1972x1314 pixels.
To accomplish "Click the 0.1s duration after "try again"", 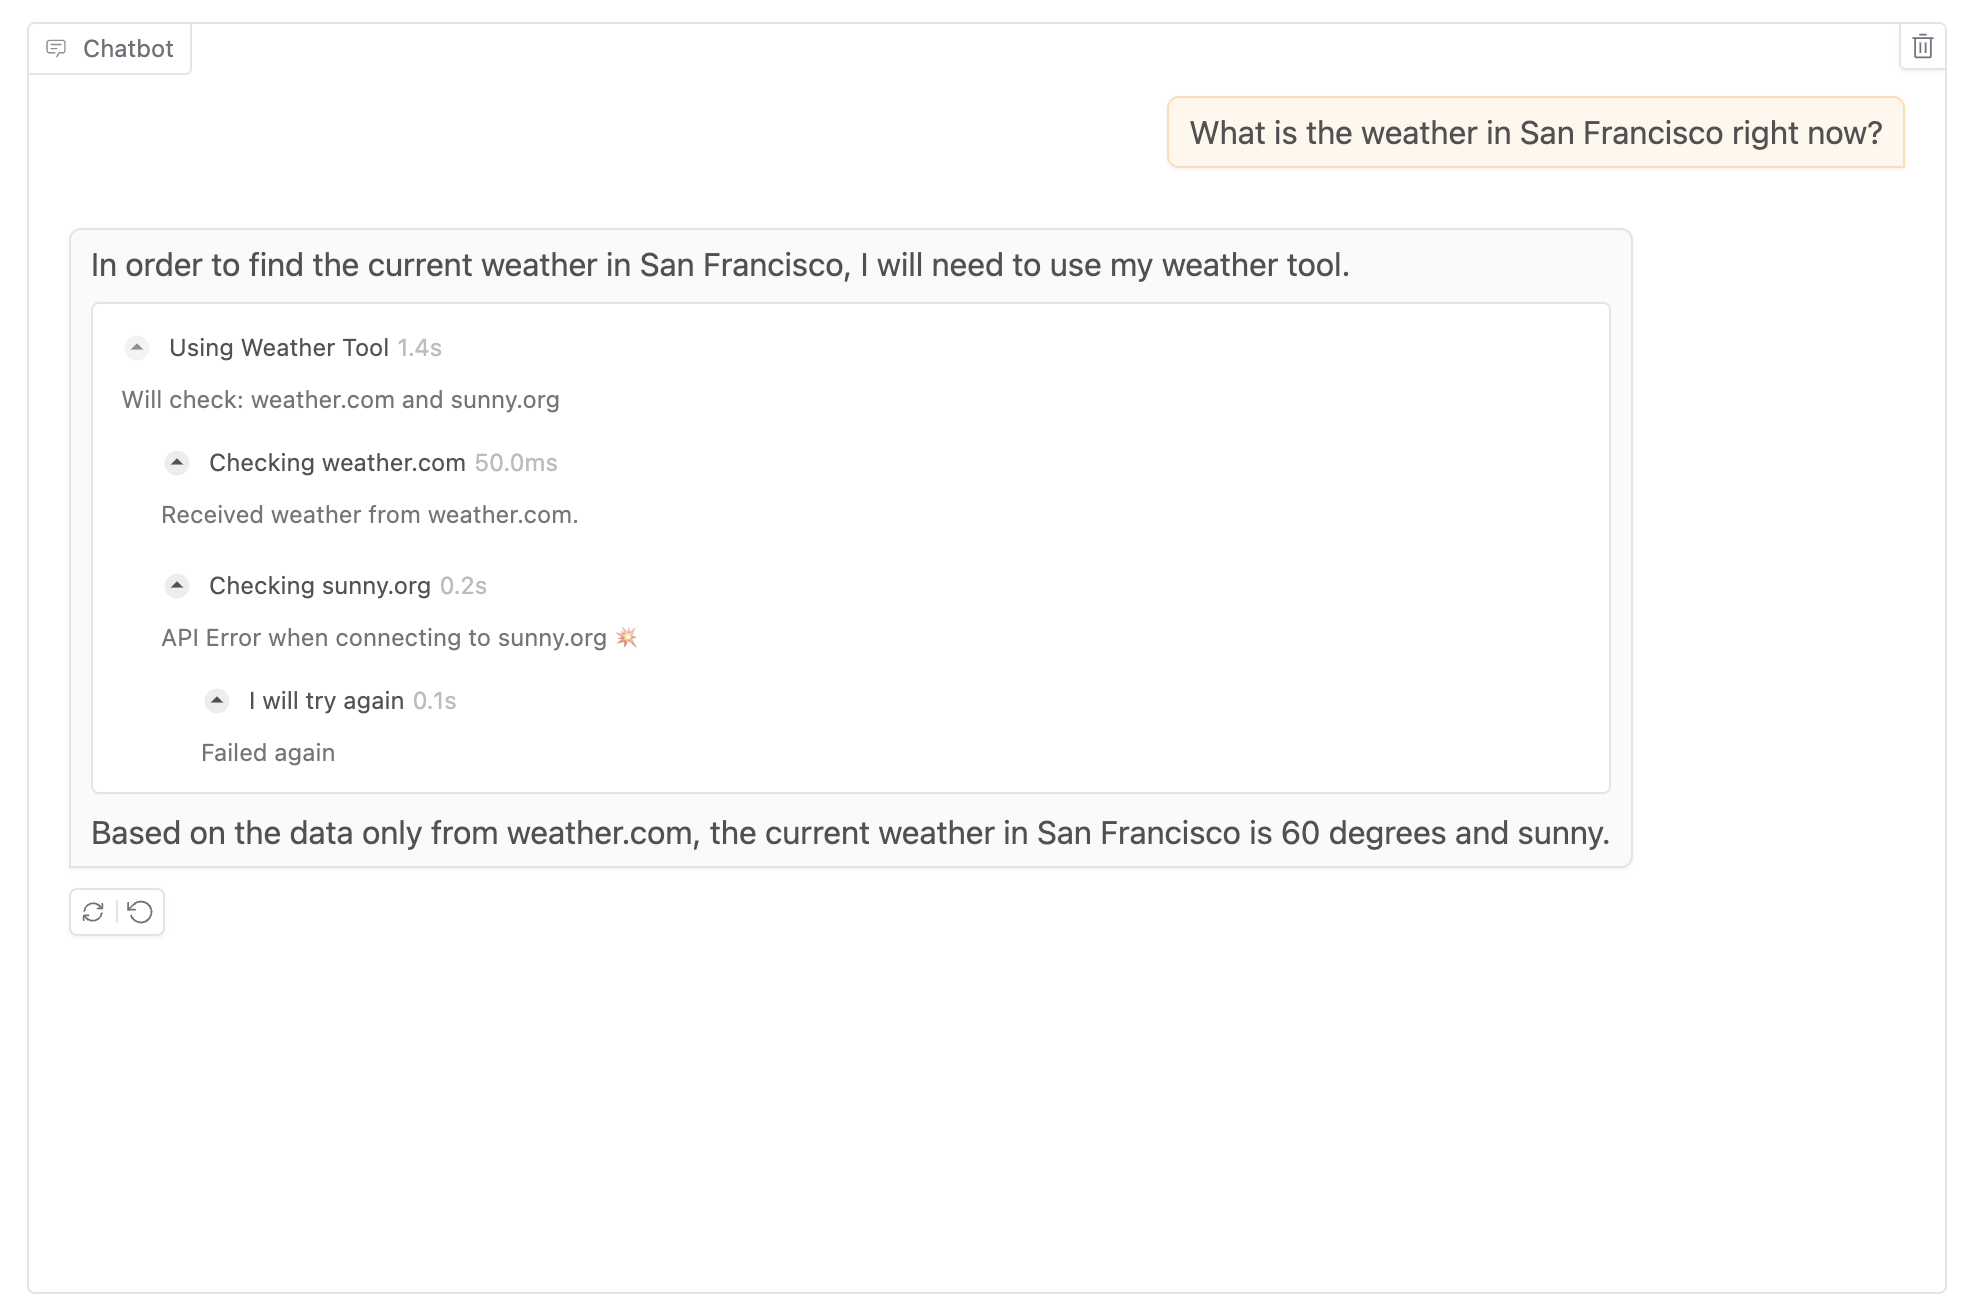I will pos(435,701).
